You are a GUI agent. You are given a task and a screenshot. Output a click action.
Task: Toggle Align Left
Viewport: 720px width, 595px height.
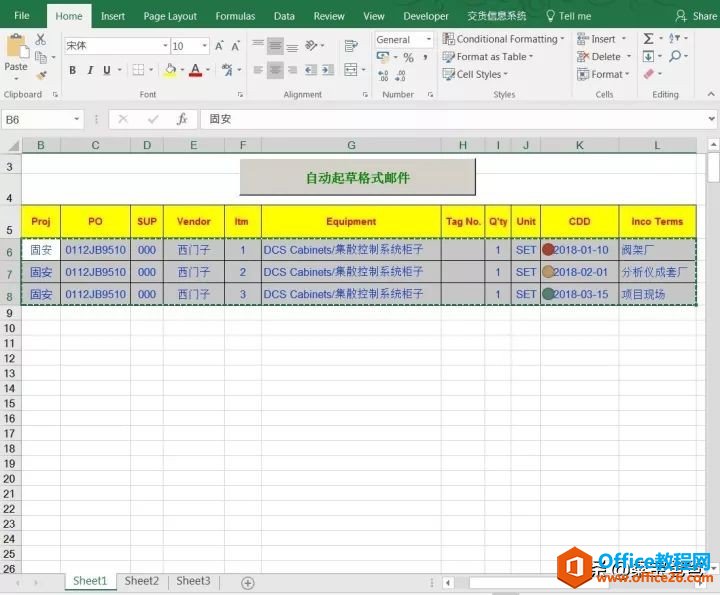pyautogui.click(x=258, y=70)
